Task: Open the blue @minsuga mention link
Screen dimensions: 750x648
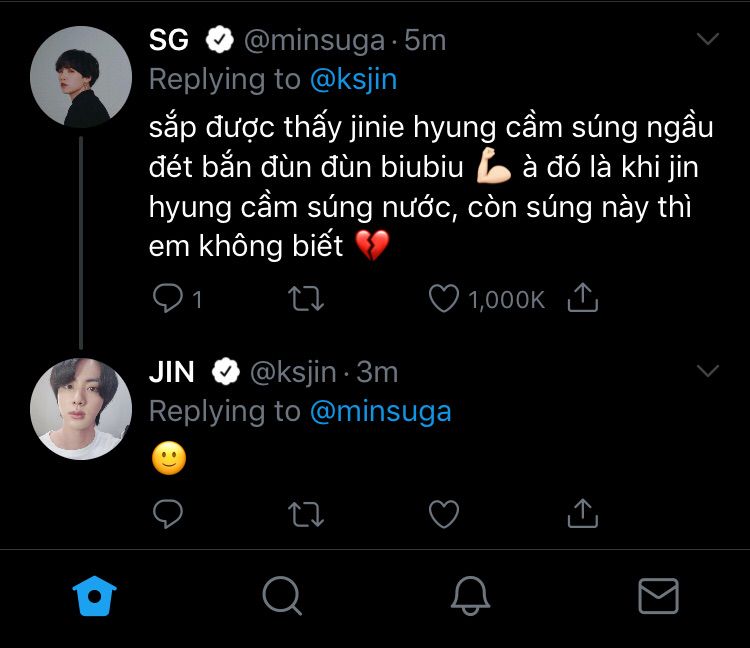Action: [380, 411]
